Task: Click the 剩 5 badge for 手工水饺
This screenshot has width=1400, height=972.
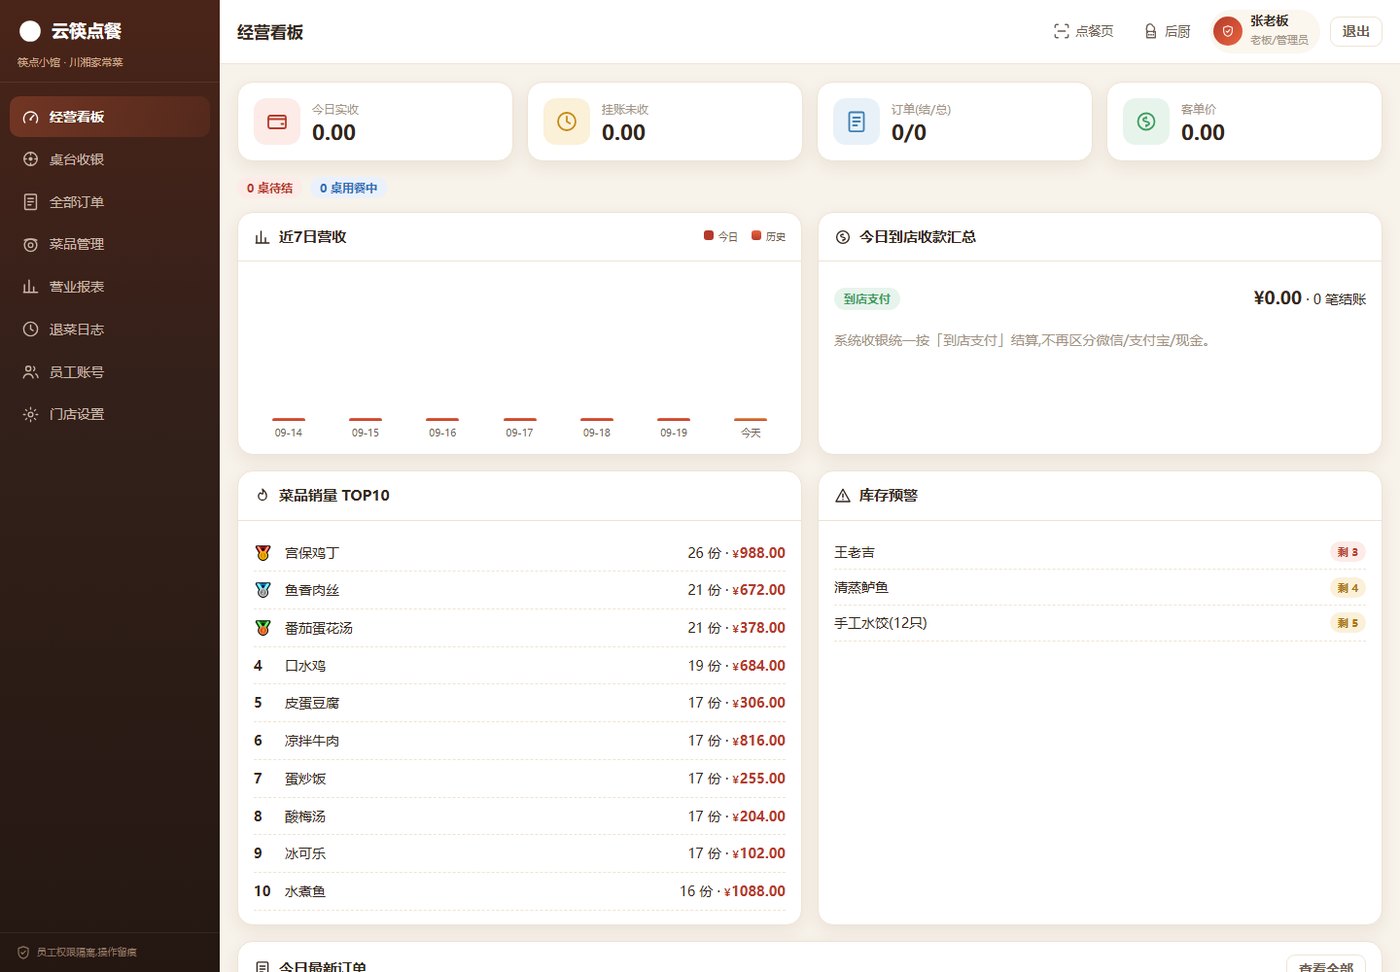Action: coord(1348,623)
